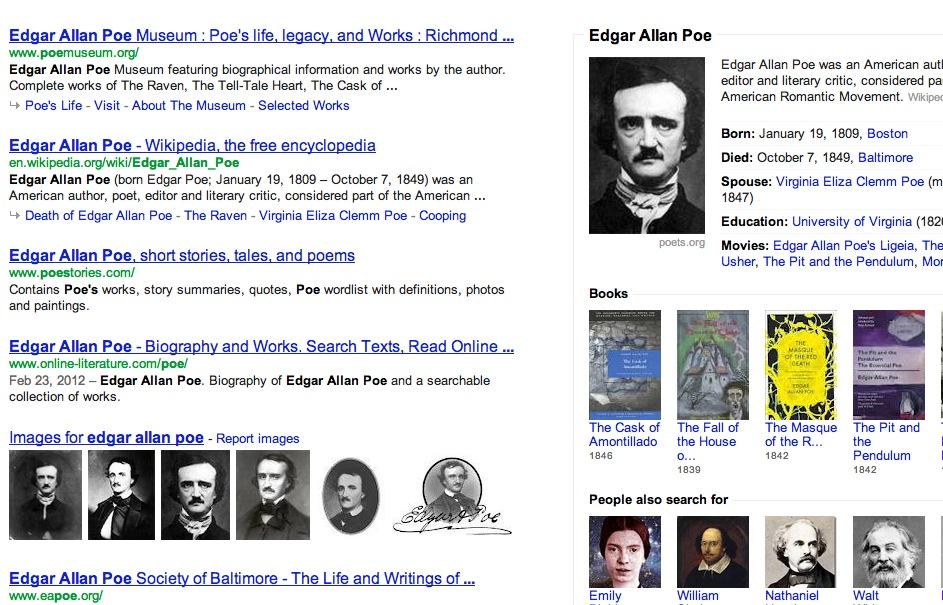This screenshot has height=605, width=943.
Task: Click the www.online-literature.com/poe/ URL text
Action: coord(98,364)
